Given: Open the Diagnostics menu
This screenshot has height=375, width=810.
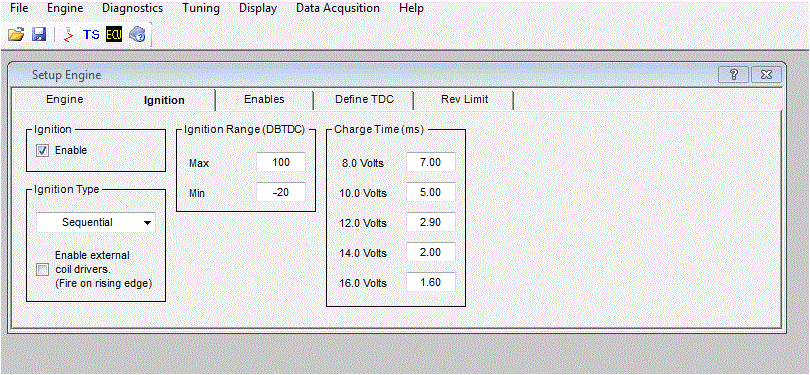Looking at the screenshot, I should (x=133, y=8).
